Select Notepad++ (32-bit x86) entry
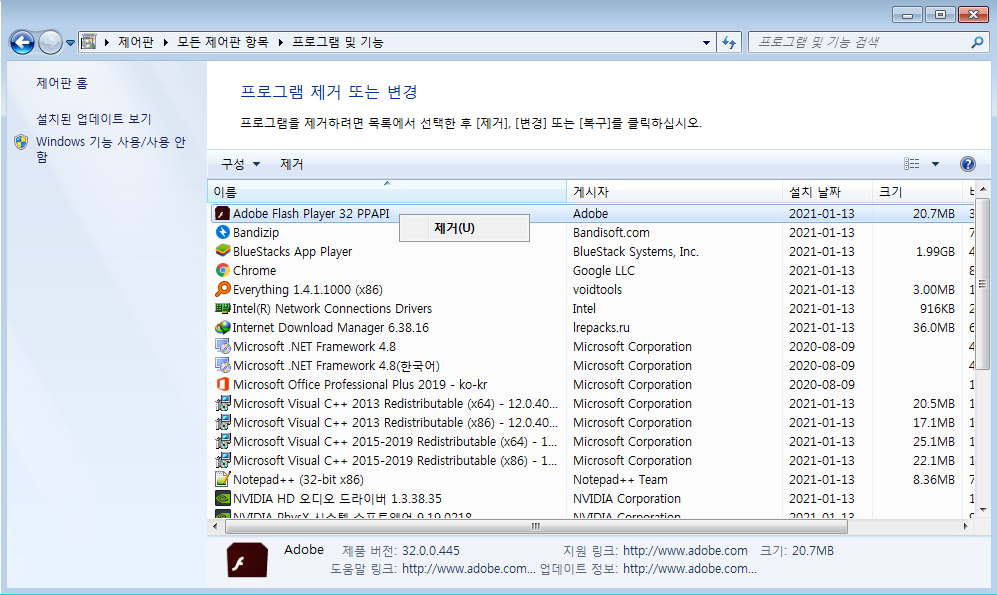Image resolution: width=997 pixels, height=595 pixels. (x=298, y=480)
